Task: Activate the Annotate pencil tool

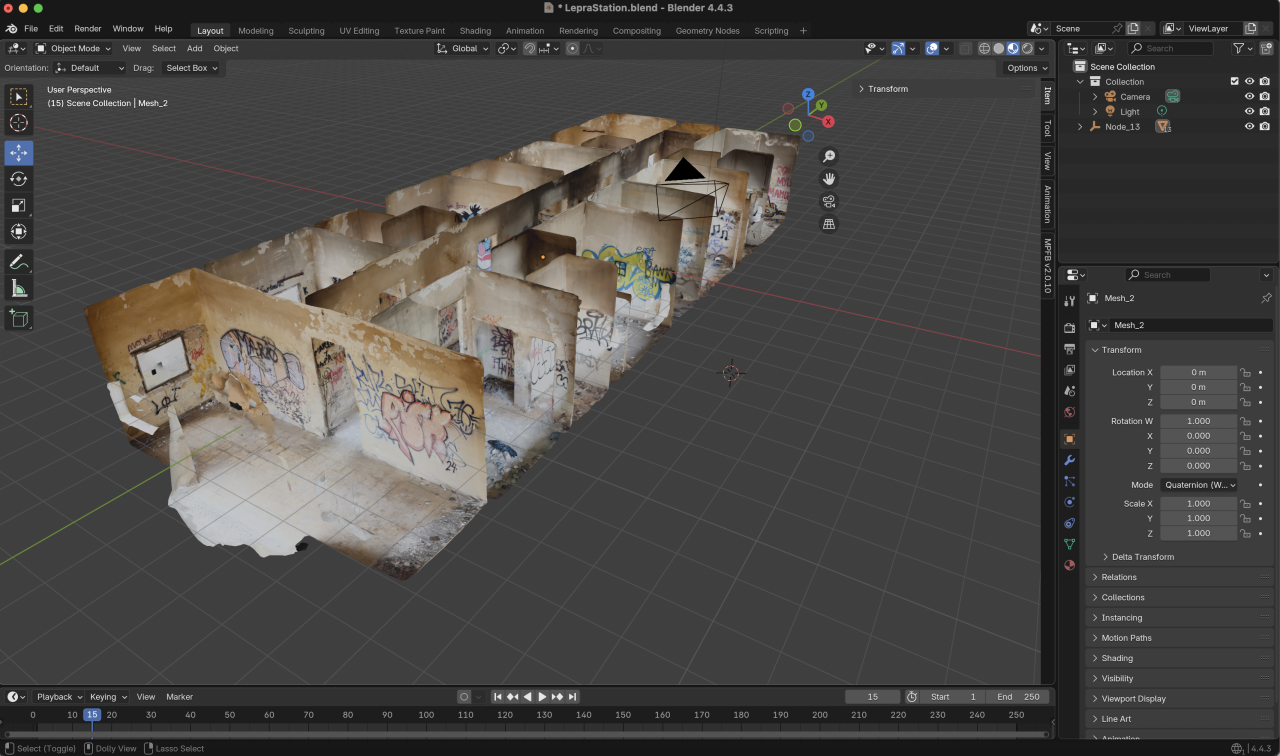Action: 19,262
